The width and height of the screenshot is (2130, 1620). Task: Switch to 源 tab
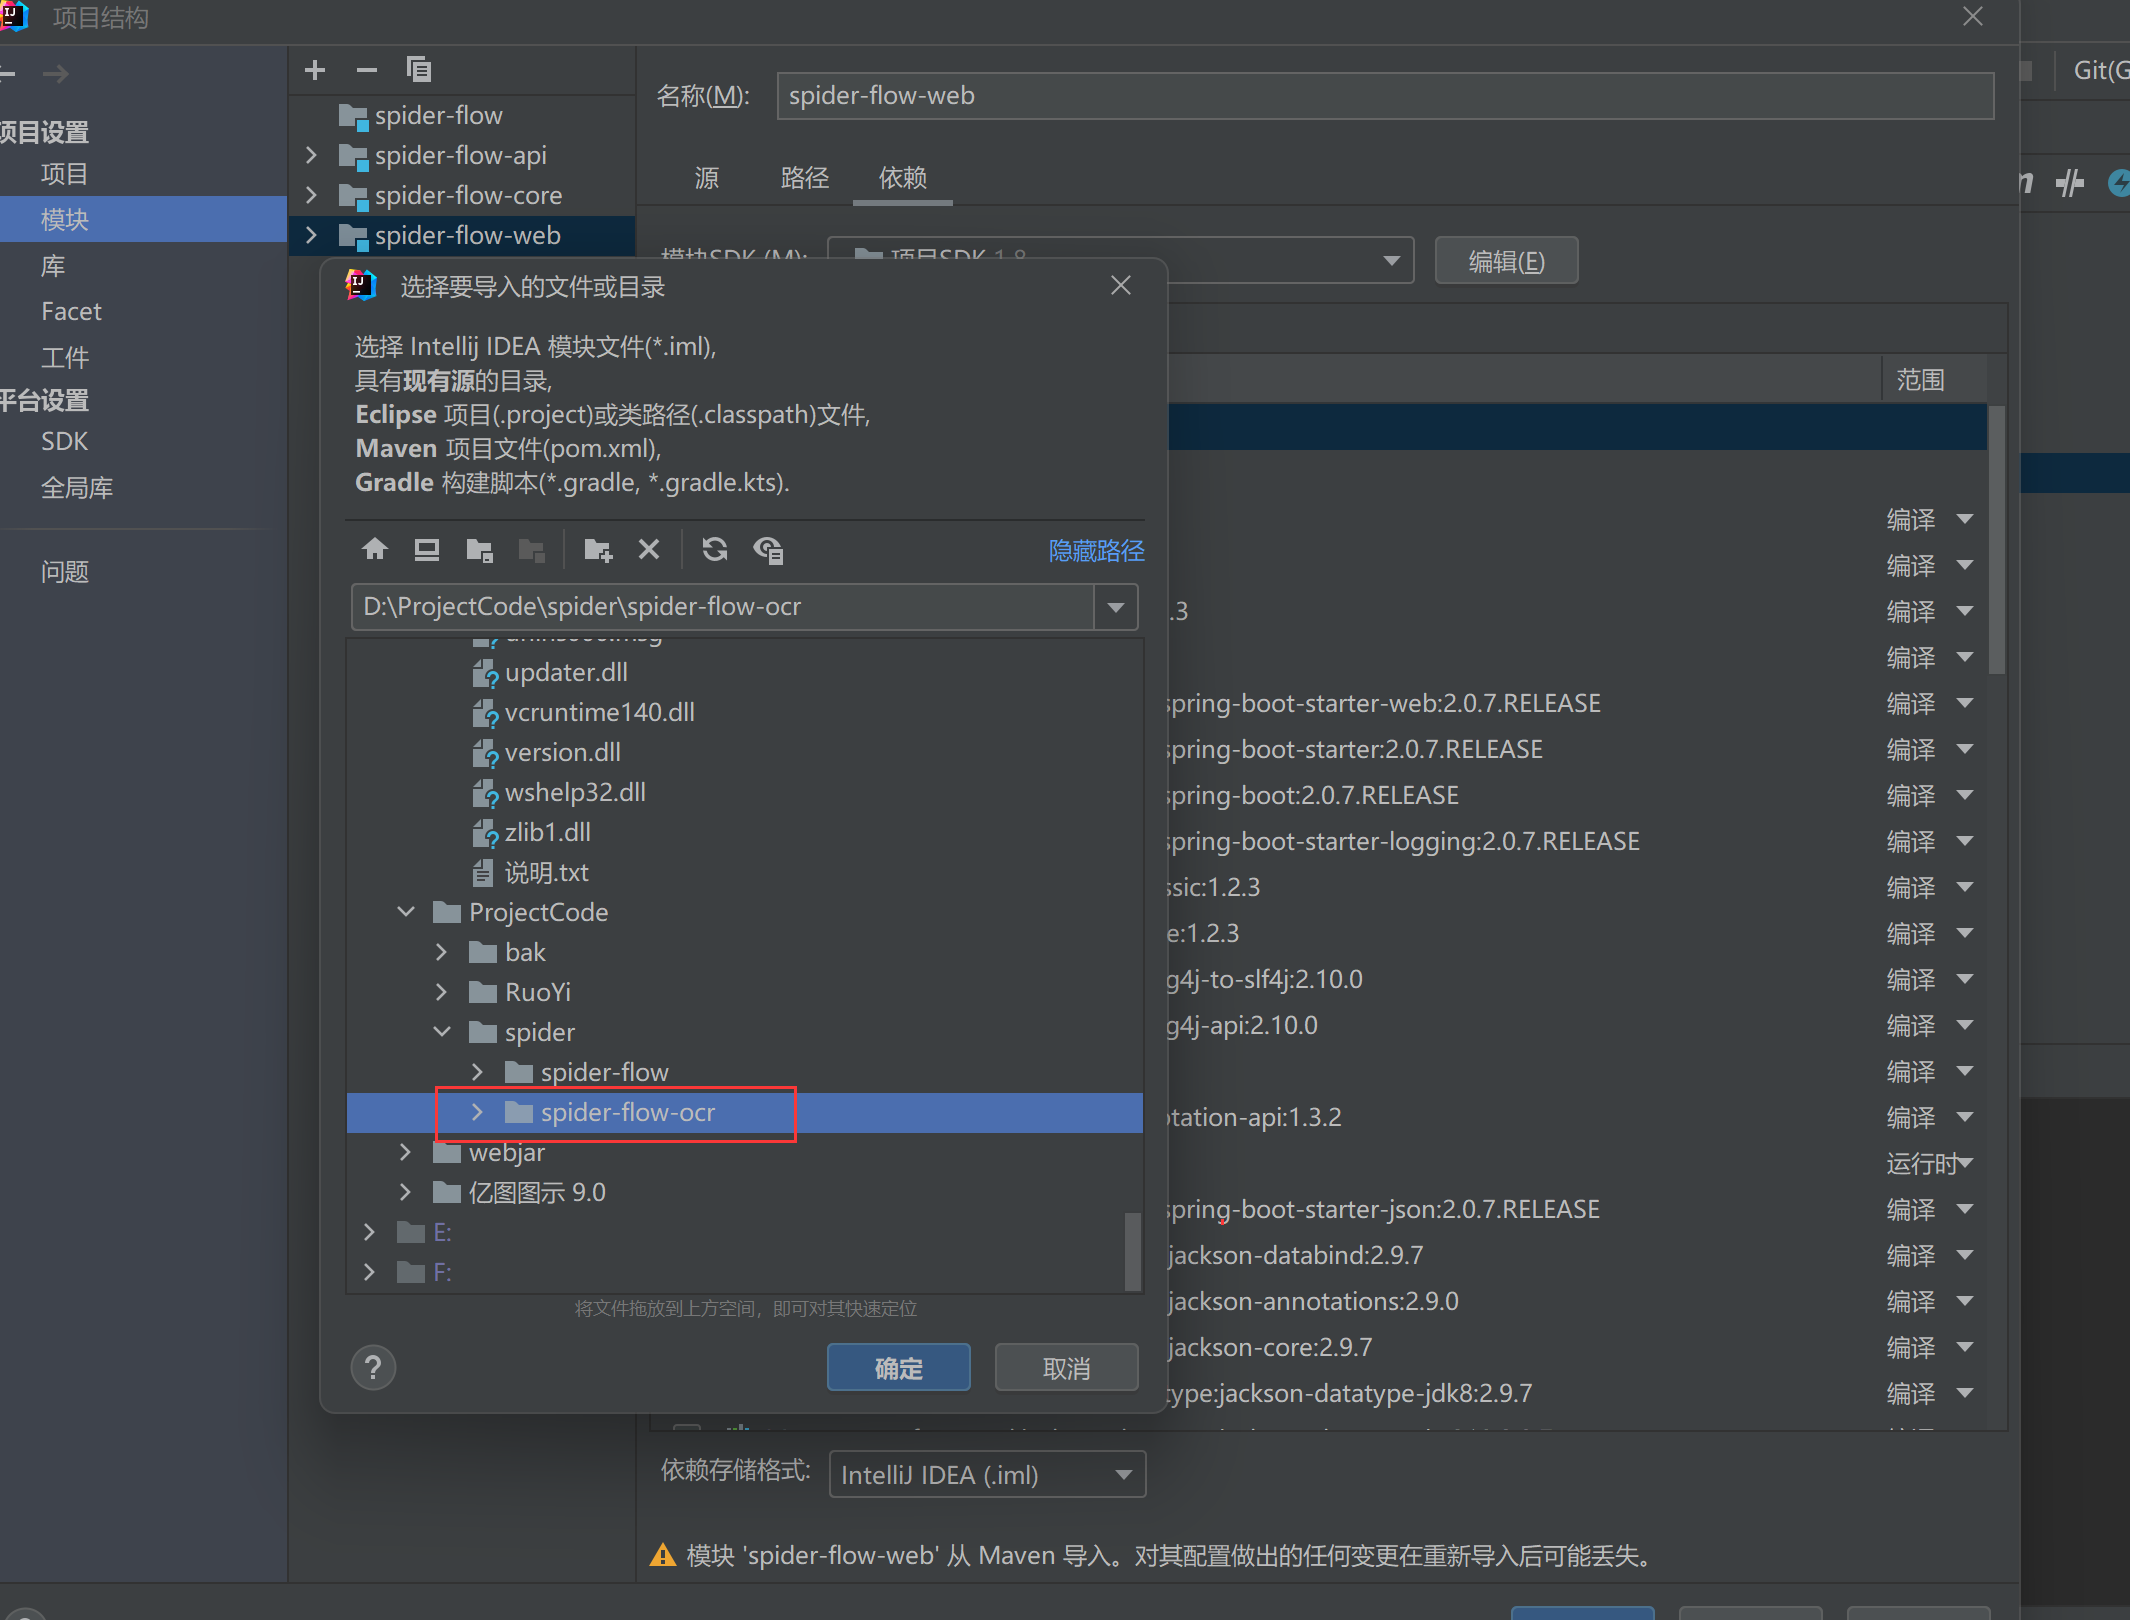pyautogui.click(x=707, y=178)
